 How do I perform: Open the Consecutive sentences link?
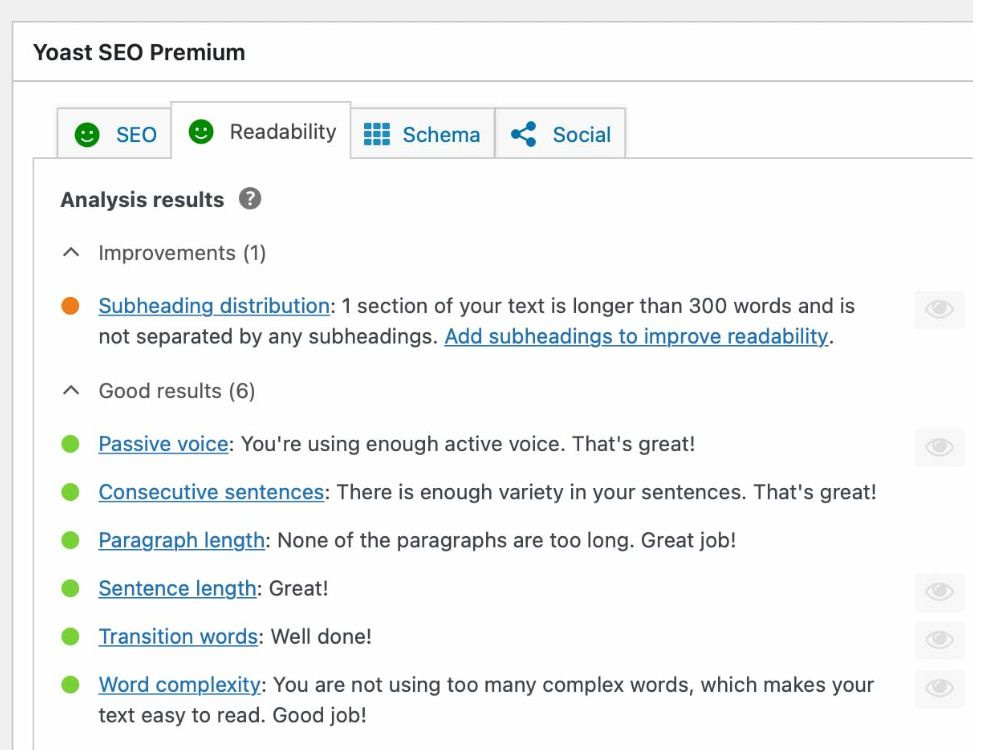click(x=211, y=492)
